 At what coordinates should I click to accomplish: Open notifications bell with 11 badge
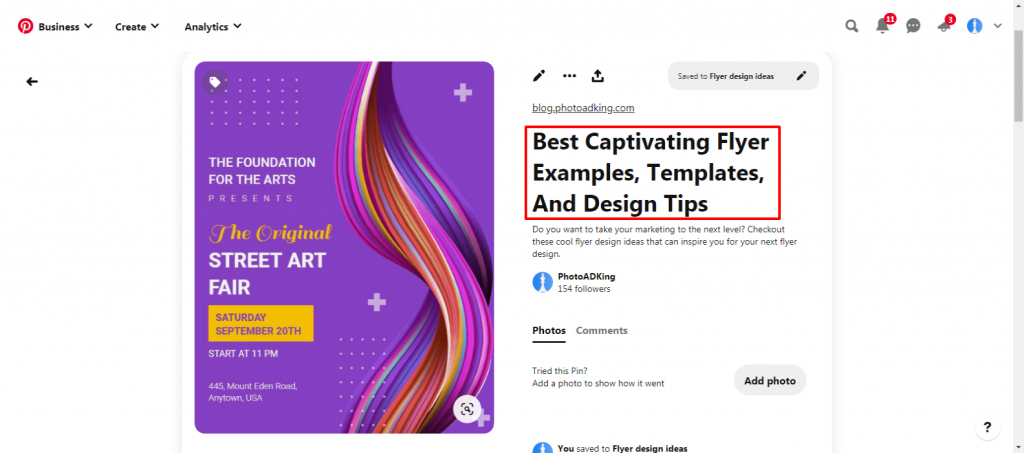point(883,26)
